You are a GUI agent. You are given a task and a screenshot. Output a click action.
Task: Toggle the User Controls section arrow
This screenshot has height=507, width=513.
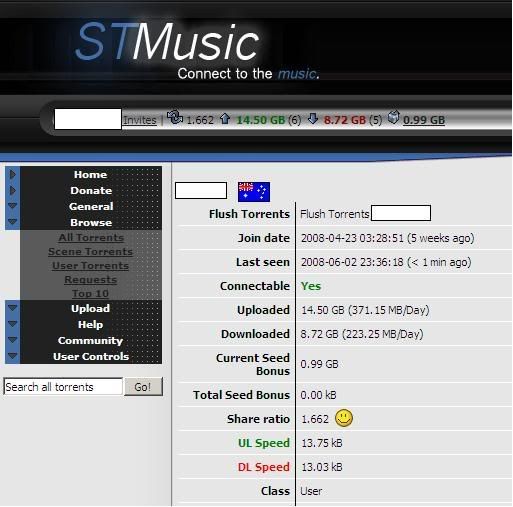13,356
